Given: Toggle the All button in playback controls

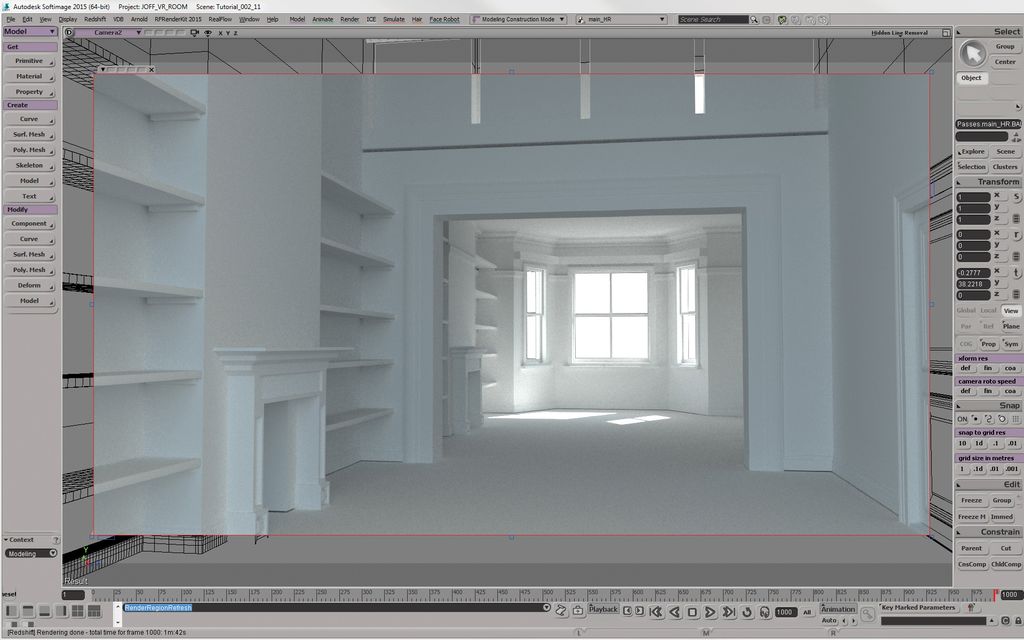Looking at the screenshot, I should click(x=807, y=614).
